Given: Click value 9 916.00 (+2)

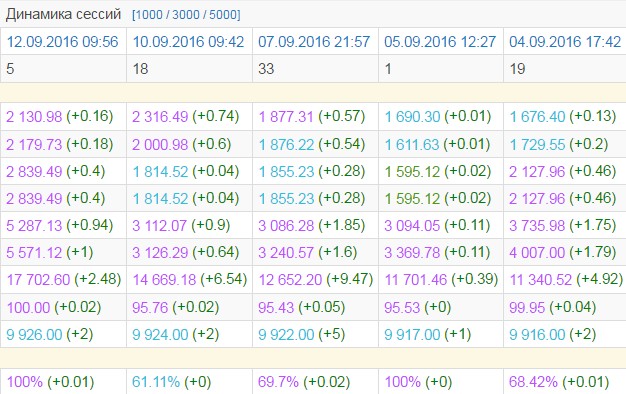Looking at the screenshot, I should (x=553, y=335).
